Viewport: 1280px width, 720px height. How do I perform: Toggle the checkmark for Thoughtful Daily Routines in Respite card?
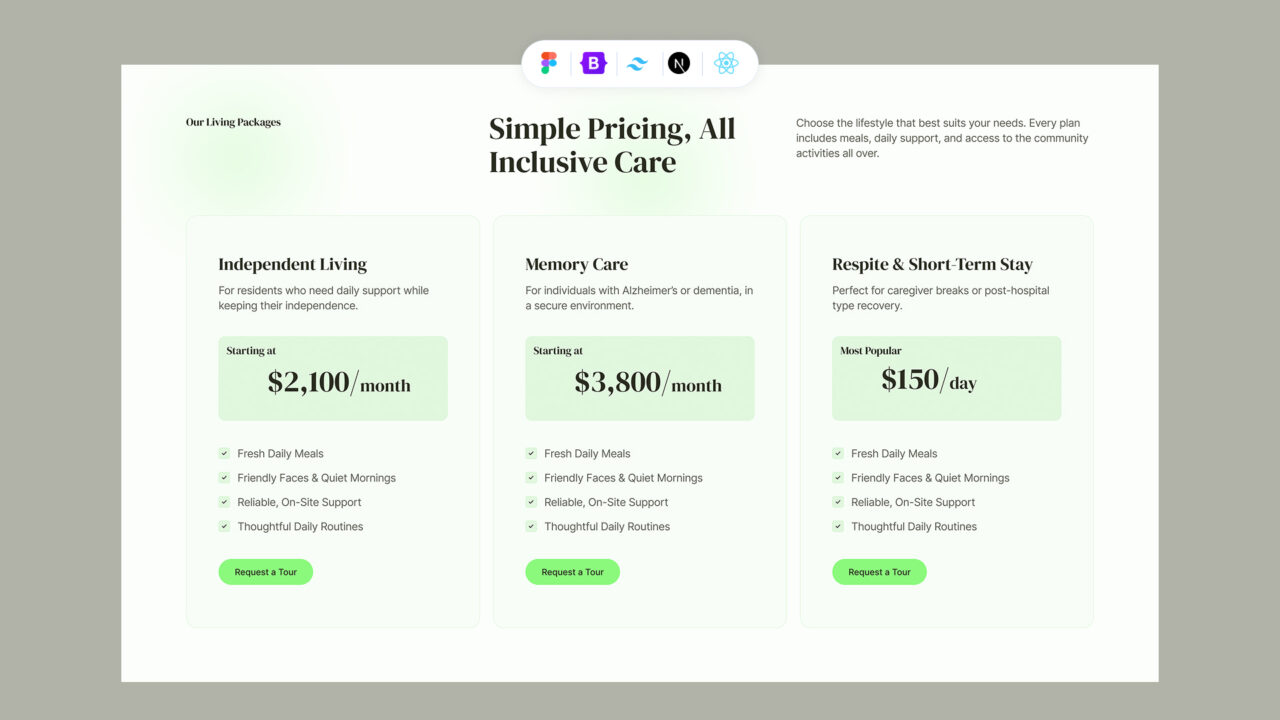[x=838, y=526]
